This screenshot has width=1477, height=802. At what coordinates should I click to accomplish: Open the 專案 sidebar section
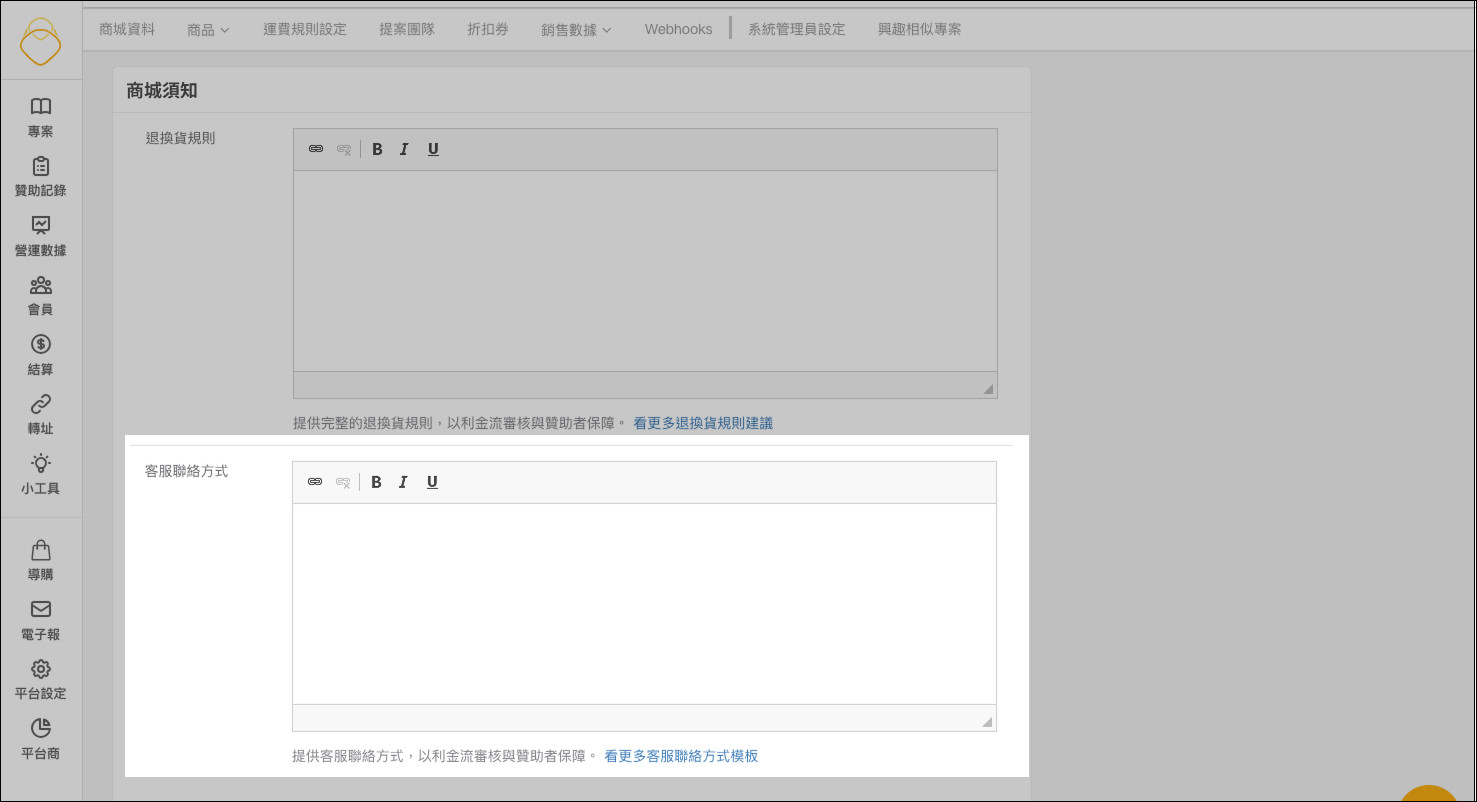point(41,117)
